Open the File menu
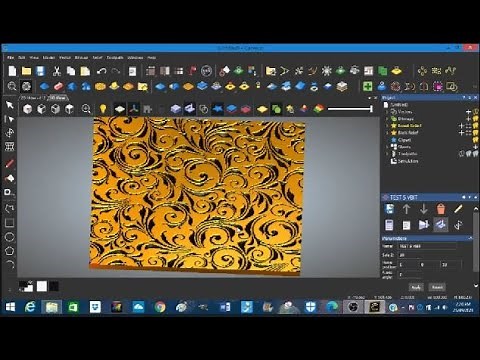This screenshot has height=360, width=480. 11,58
